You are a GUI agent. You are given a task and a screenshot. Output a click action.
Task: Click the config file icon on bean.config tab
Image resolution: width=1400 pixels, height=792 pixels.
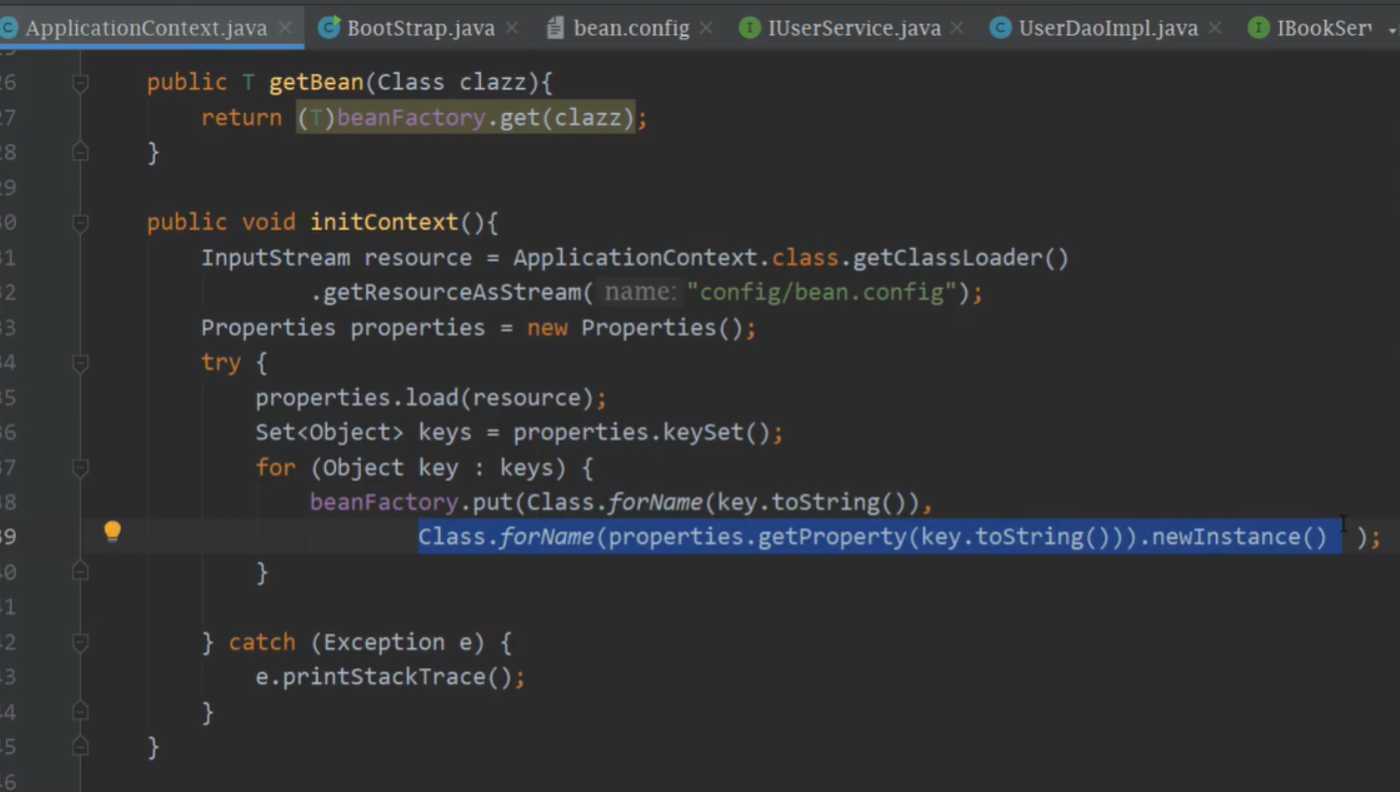point(555,28)
